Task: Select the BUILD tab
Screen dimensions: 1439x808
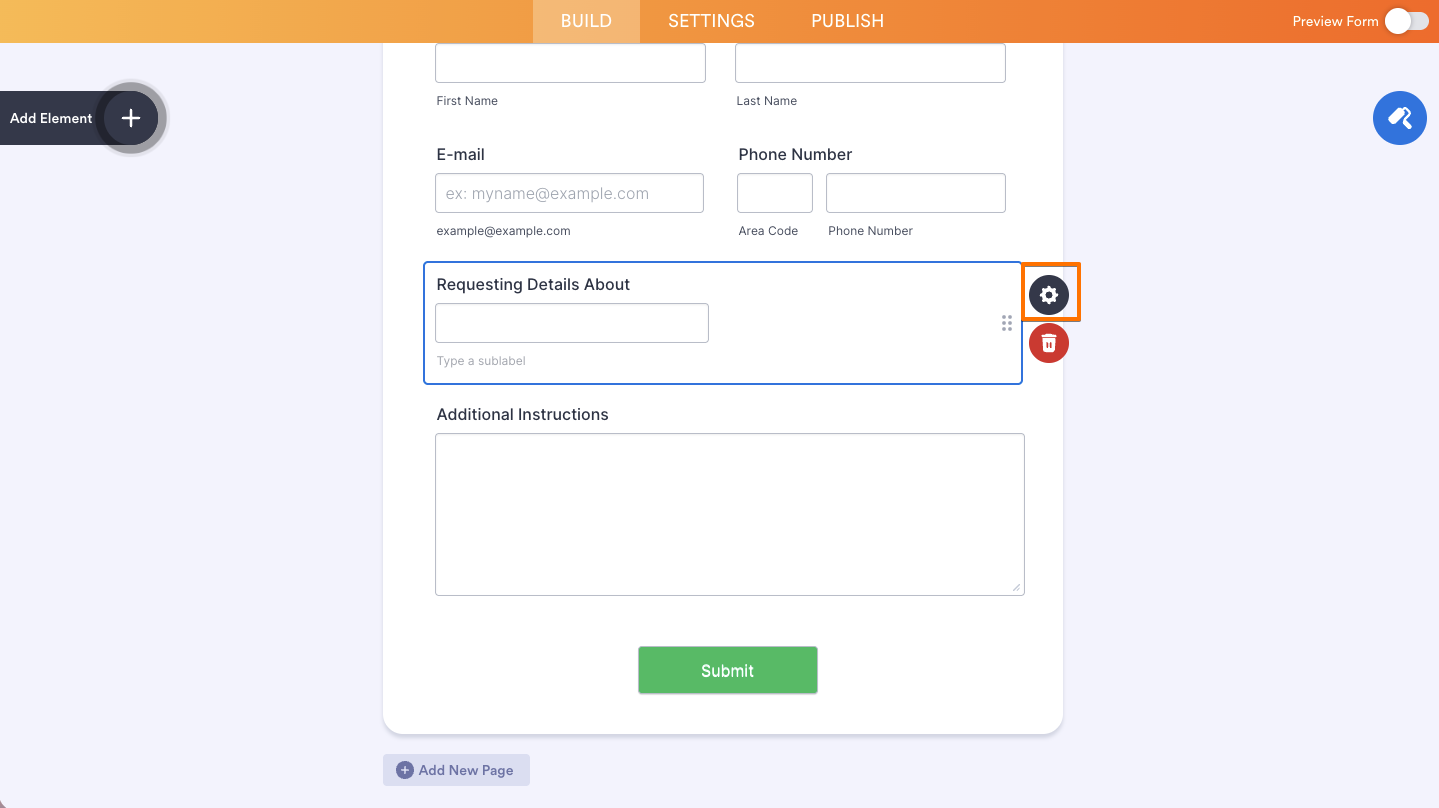Action: click(x=585, y=20)
